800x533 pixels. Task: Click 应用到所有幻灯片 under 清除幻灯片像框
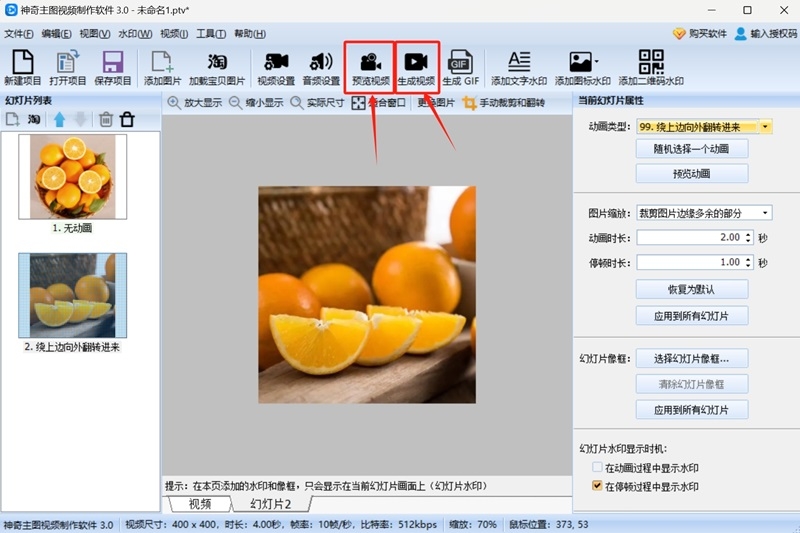coord(692,410)
